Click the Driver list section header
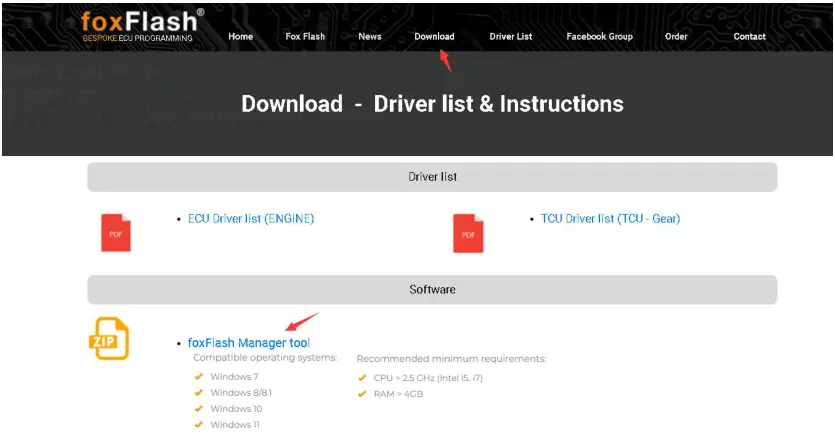Image resolution: width=835 pixels, height=437 pixels. 432,177
